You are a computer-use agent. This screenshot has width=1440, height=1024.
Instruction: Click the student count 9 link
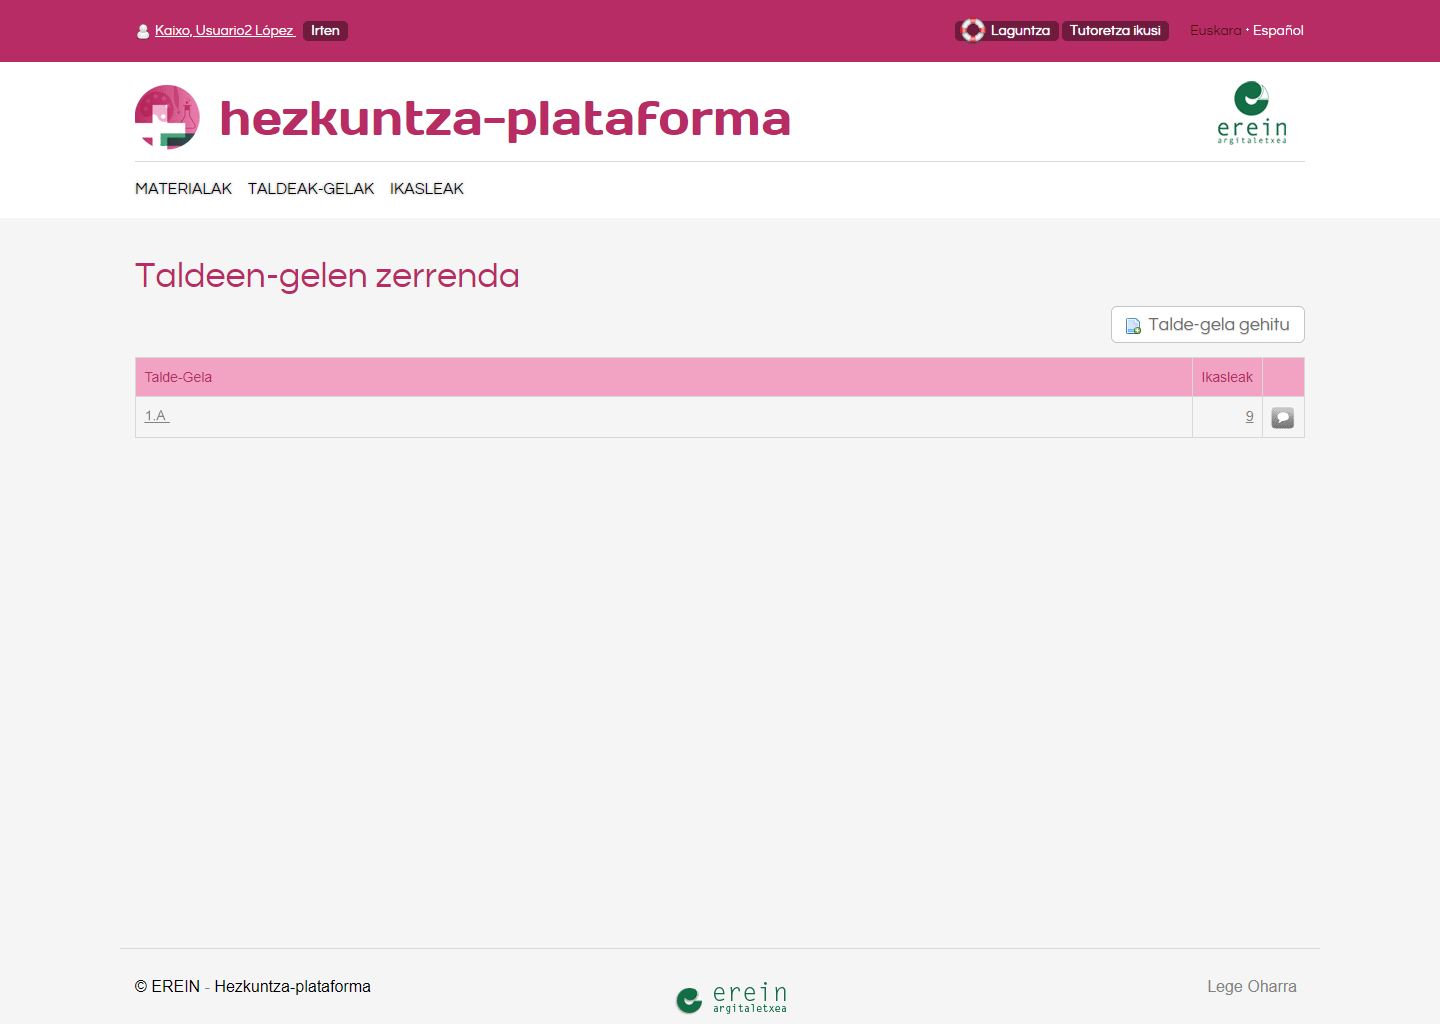(1249, 416)
